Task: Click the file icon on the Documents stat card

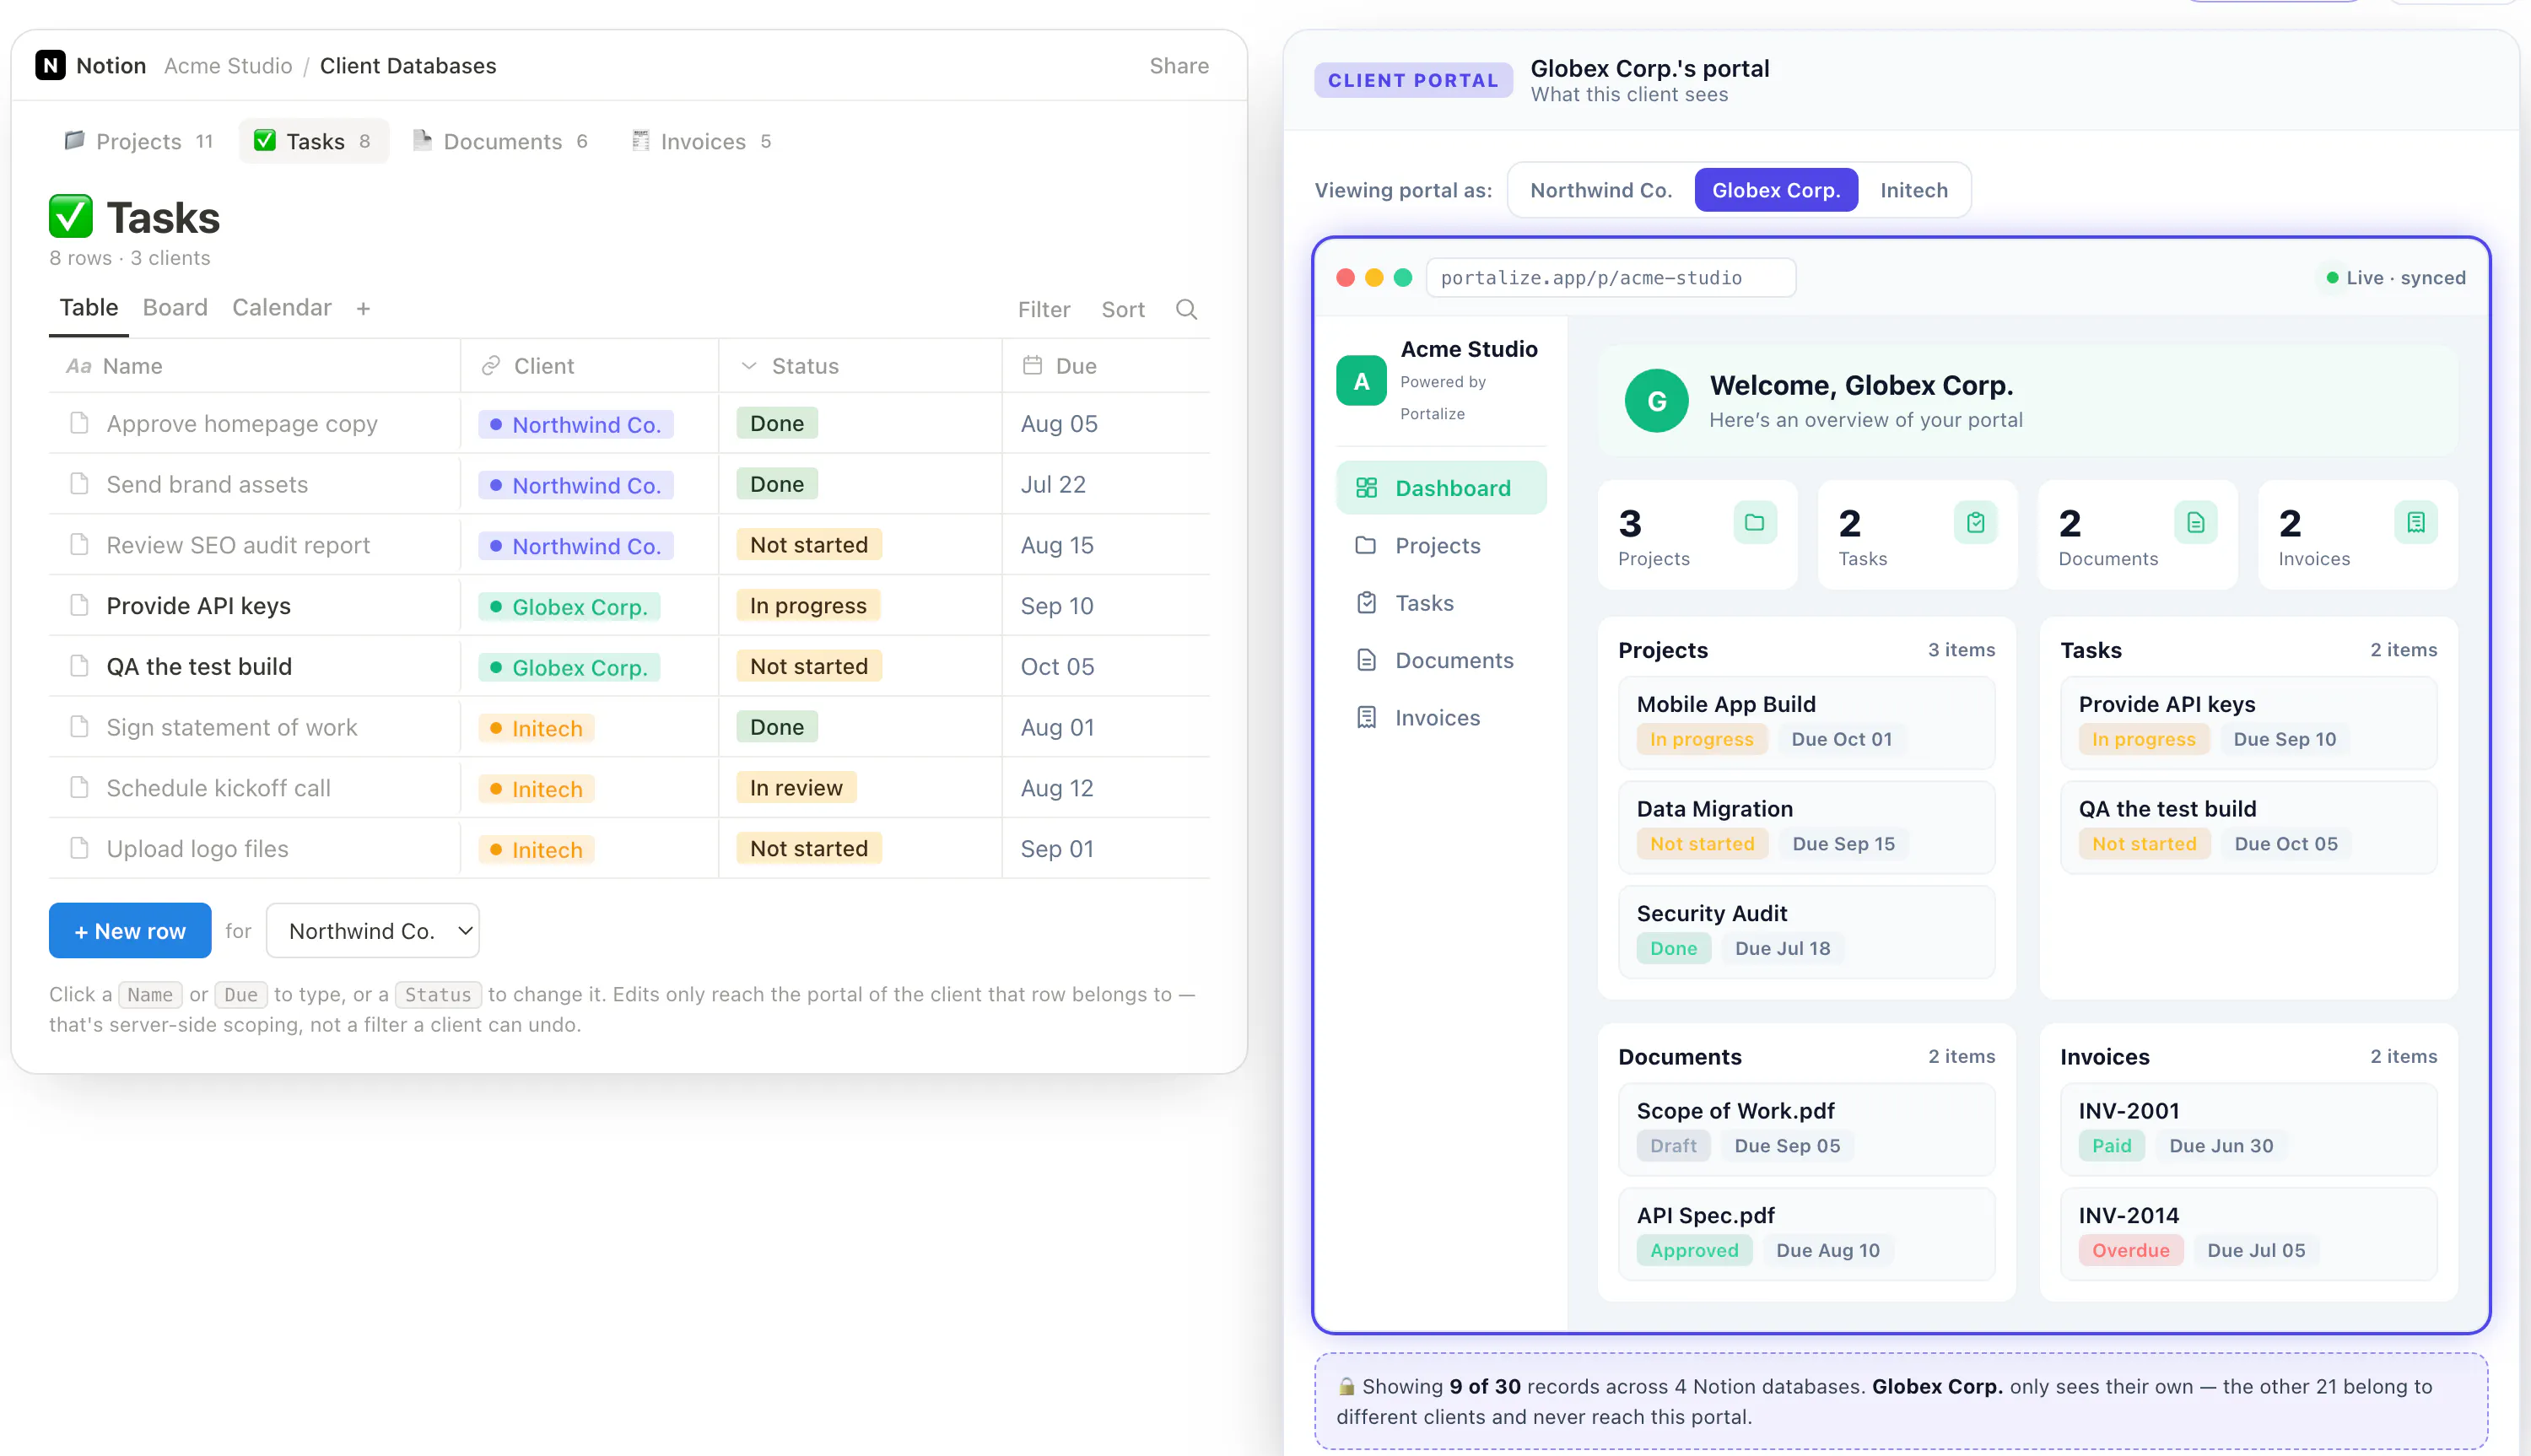Action: tap(2195, 522)
